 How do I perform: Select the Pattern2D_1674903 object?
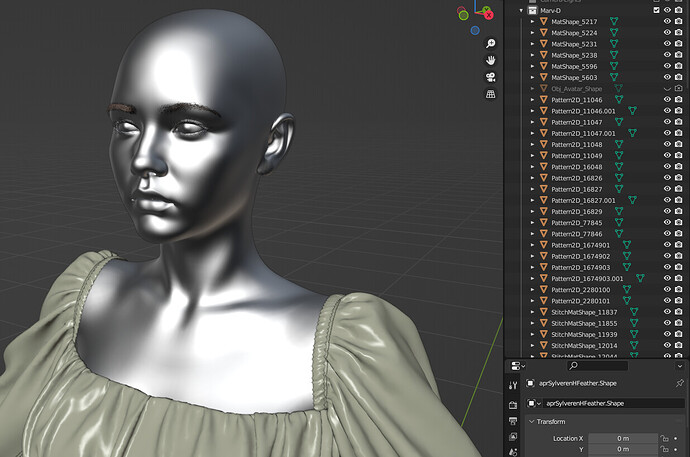pos(580,267)
